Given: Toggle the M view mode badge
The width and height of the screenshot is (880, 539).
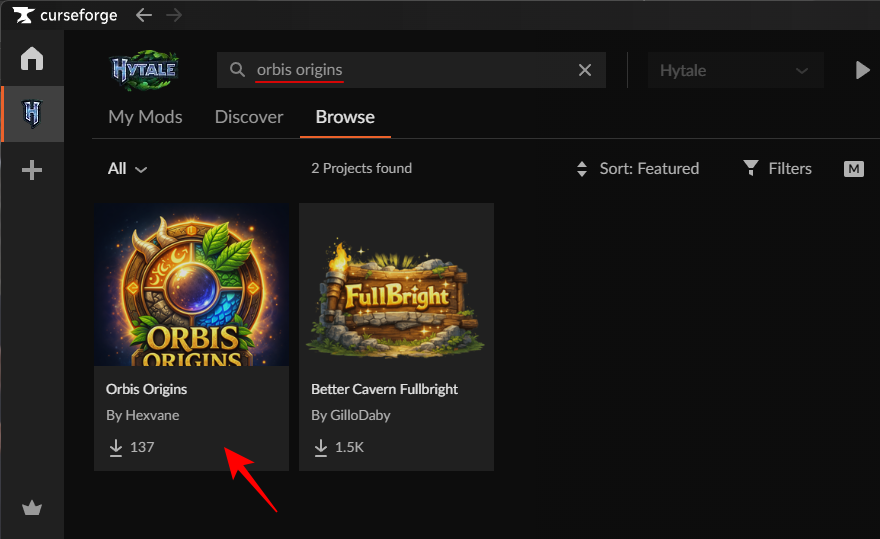Looking at the screenshot, I should (x=854, y=169).
